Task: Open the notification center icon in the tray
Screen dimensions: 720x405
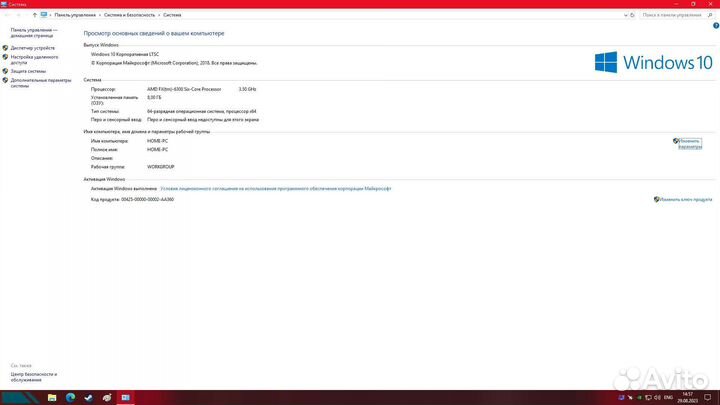Action: coord(708,398)
